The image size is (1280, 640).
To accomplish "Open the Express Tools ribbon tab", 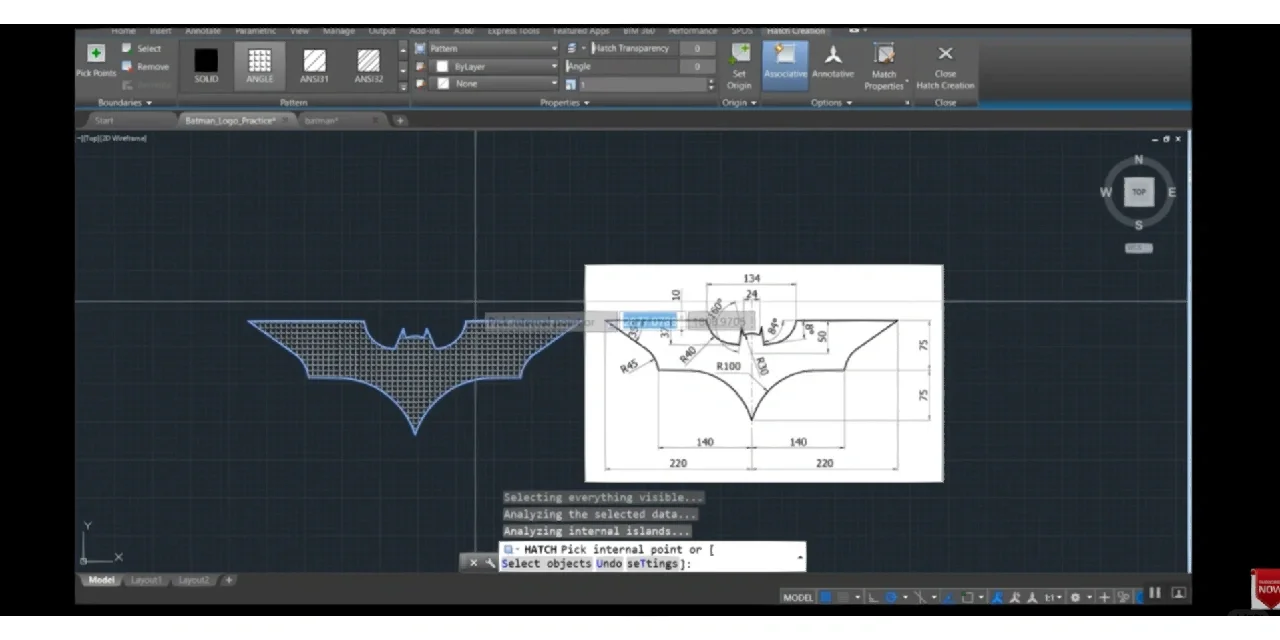I will click(514, 31).
